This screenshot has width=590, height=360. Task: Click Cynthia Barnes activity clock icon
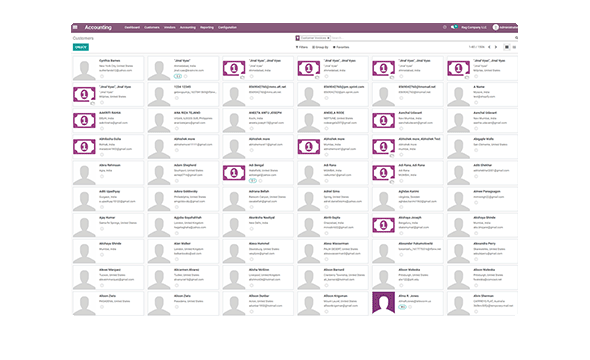point(102,76)
